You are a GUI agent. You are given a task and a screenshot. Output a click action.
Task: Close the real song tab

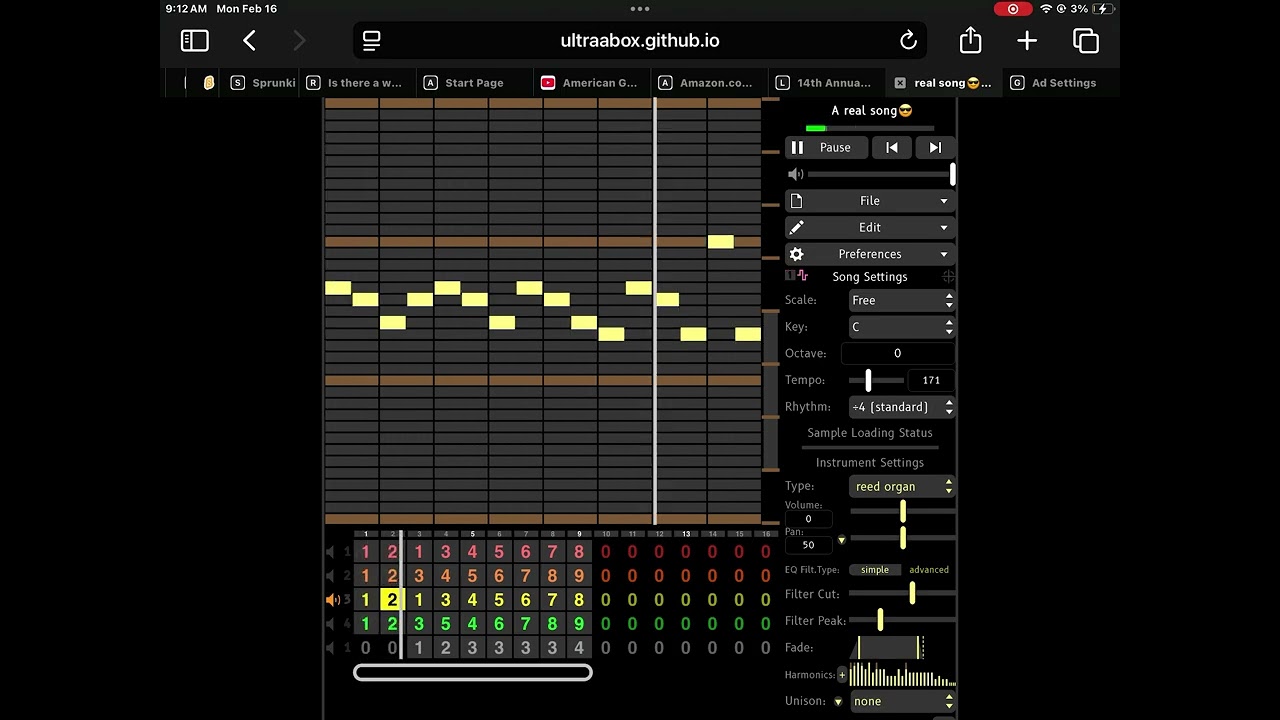tap(900, 83)
